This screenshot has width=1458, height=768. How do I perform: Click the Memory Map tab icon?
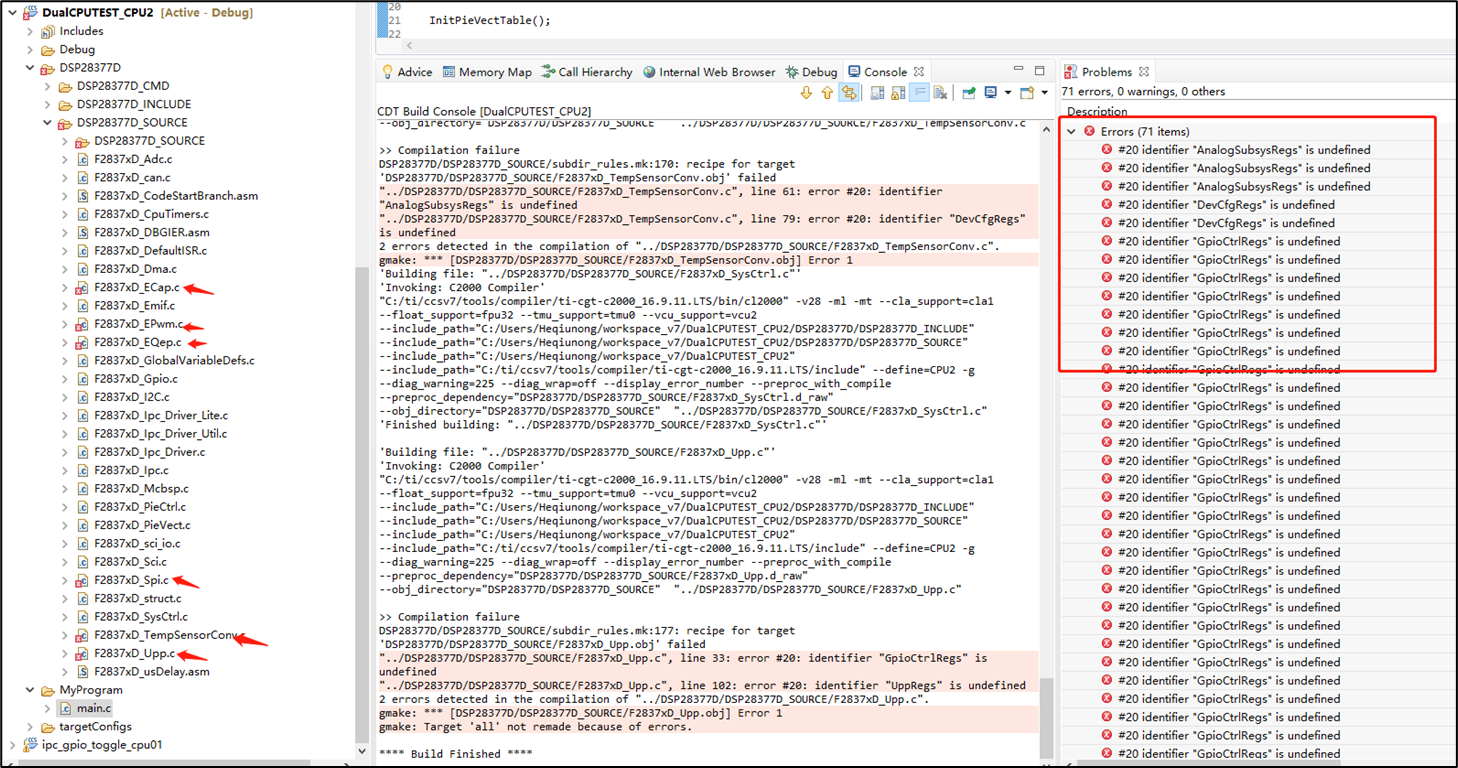click(450, 72)
